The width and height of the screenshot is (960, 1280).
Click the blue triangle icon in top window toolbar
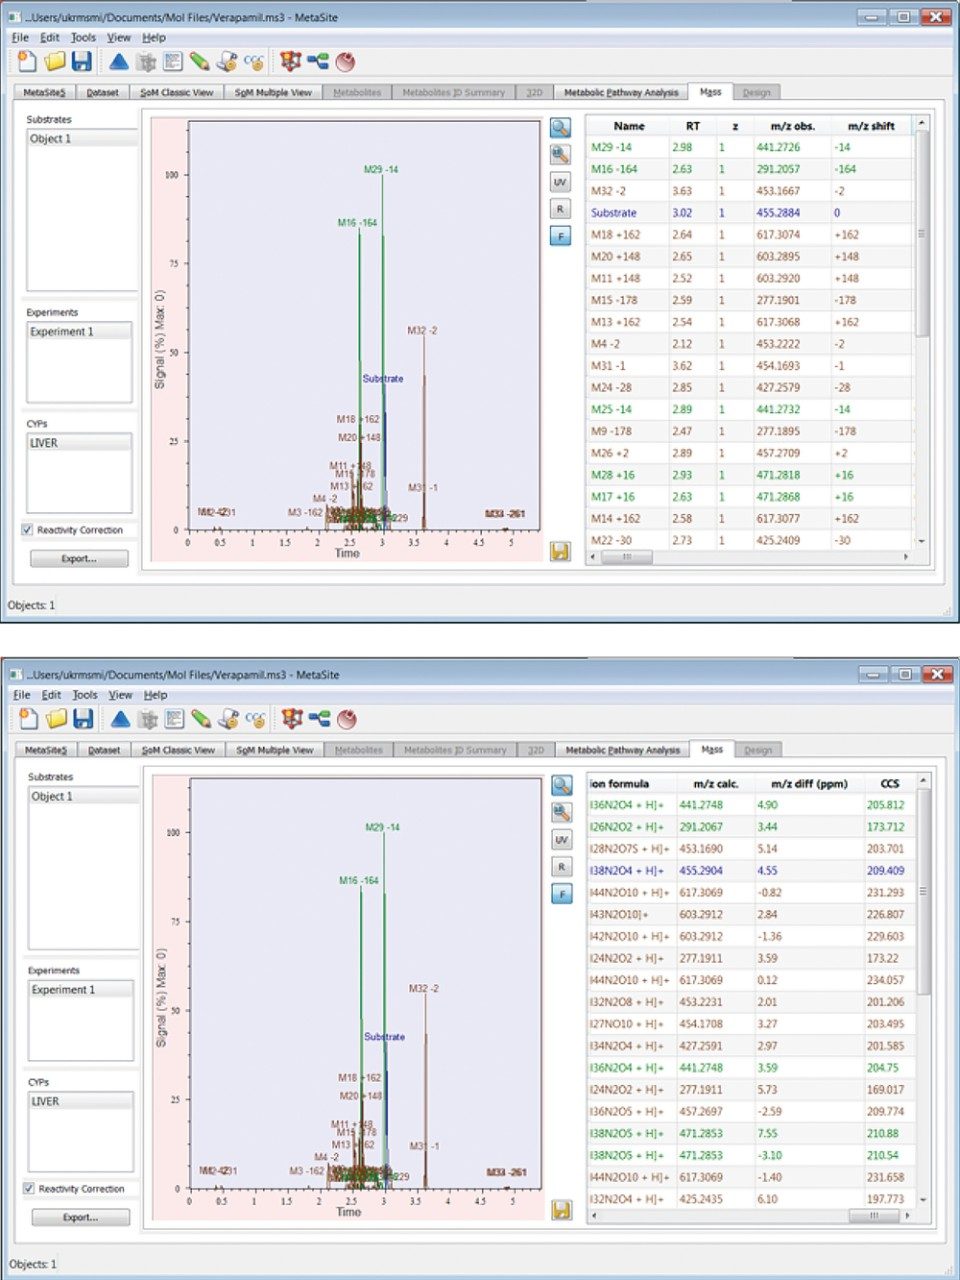[119, 62]
